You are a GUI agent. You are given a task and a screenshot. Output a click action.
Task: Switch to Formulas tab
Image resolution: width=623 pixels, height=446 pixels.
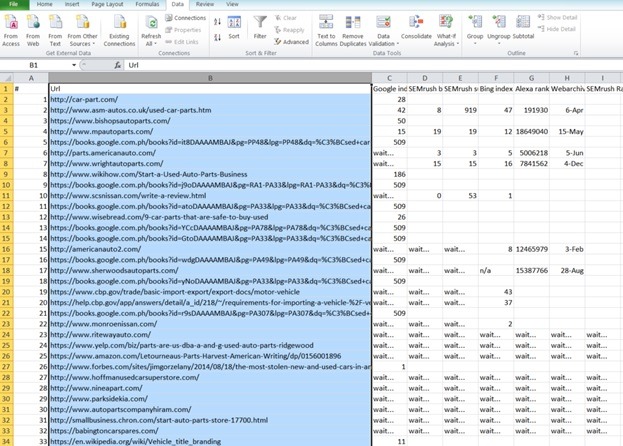147,4
